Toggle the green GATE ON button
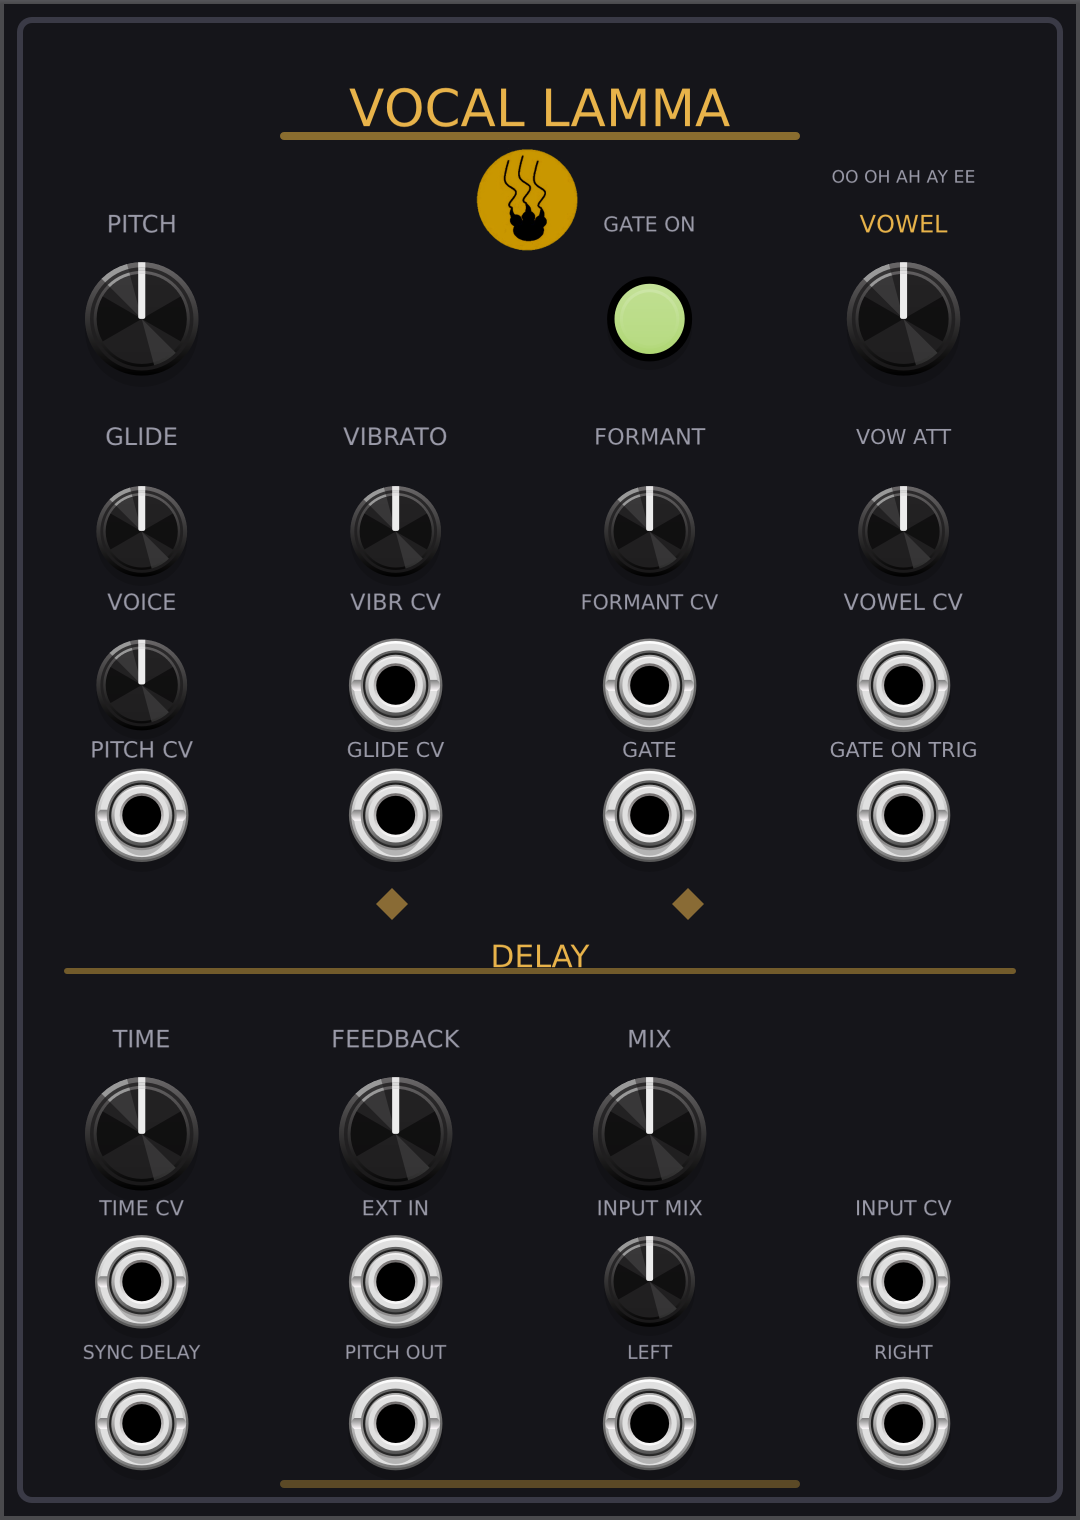The width and height of the screenshot is (1080, 1520). [x=650, y=319]
